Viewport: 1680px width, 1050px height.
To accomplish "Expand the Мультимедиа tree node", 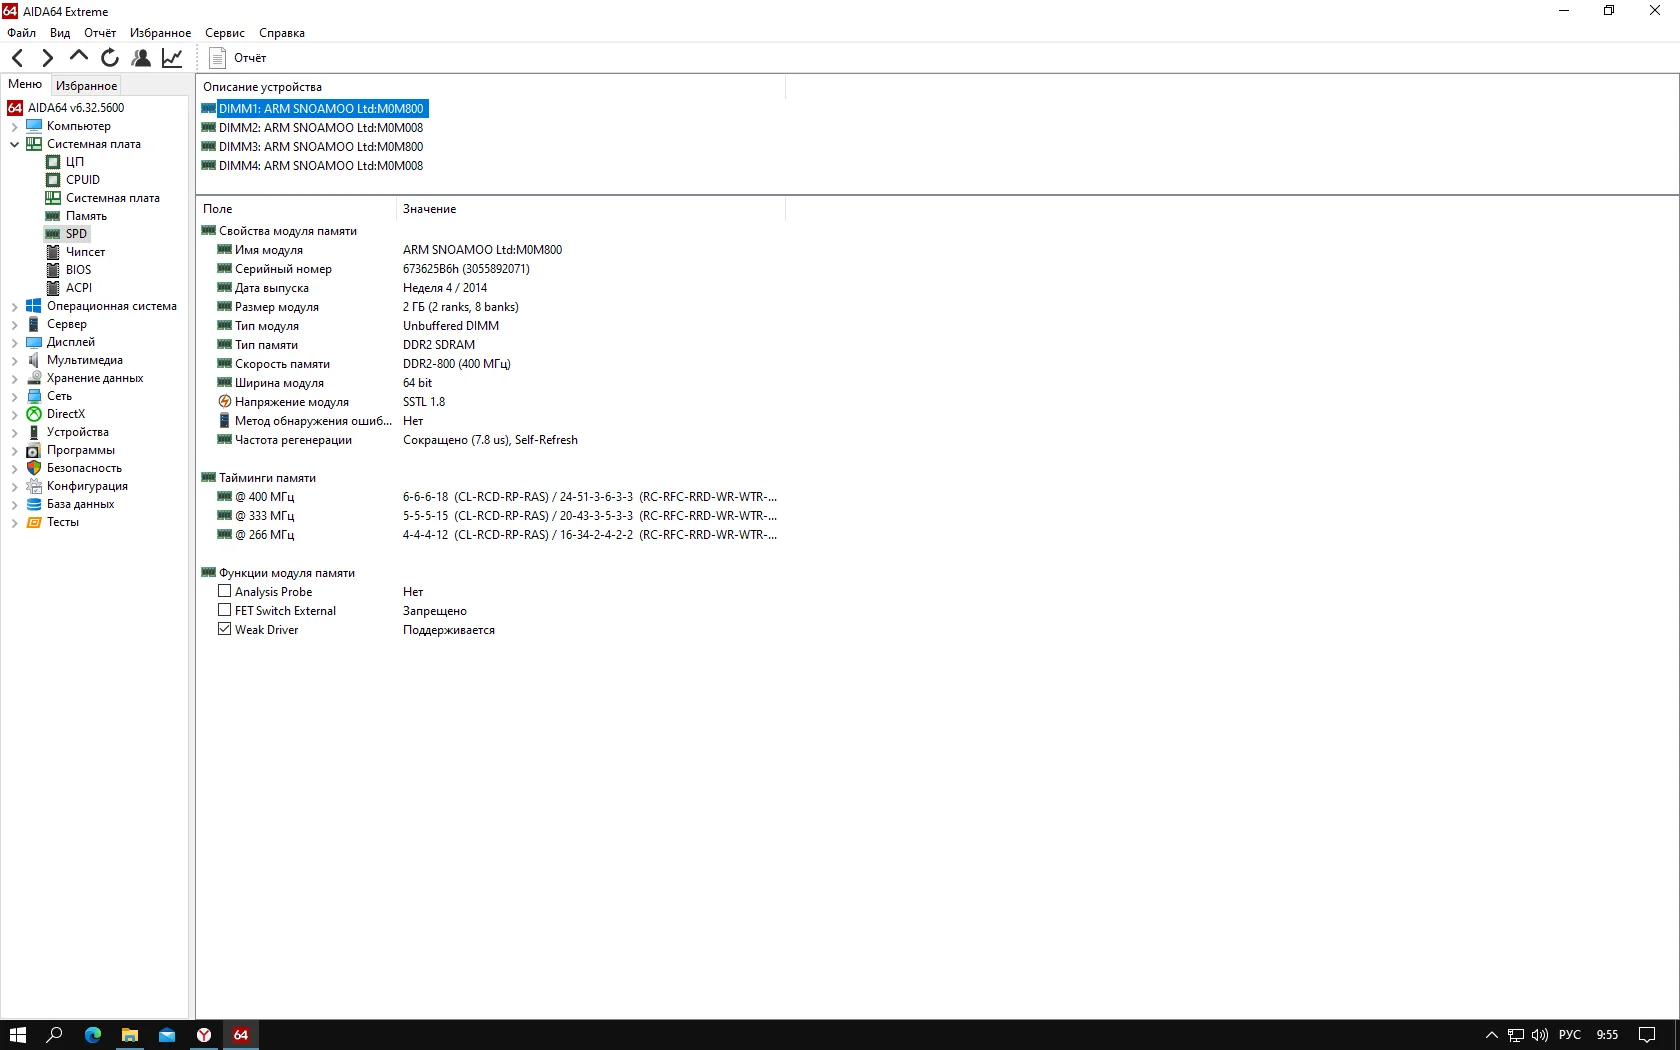I will tap(14, 360).
